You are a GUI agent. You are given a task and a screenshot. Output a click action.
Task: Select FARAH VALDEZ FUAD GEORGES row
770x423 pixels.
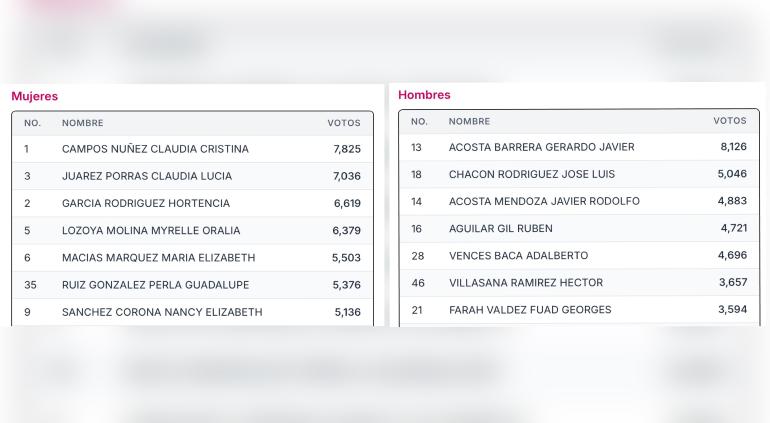[x=579, y=310]
